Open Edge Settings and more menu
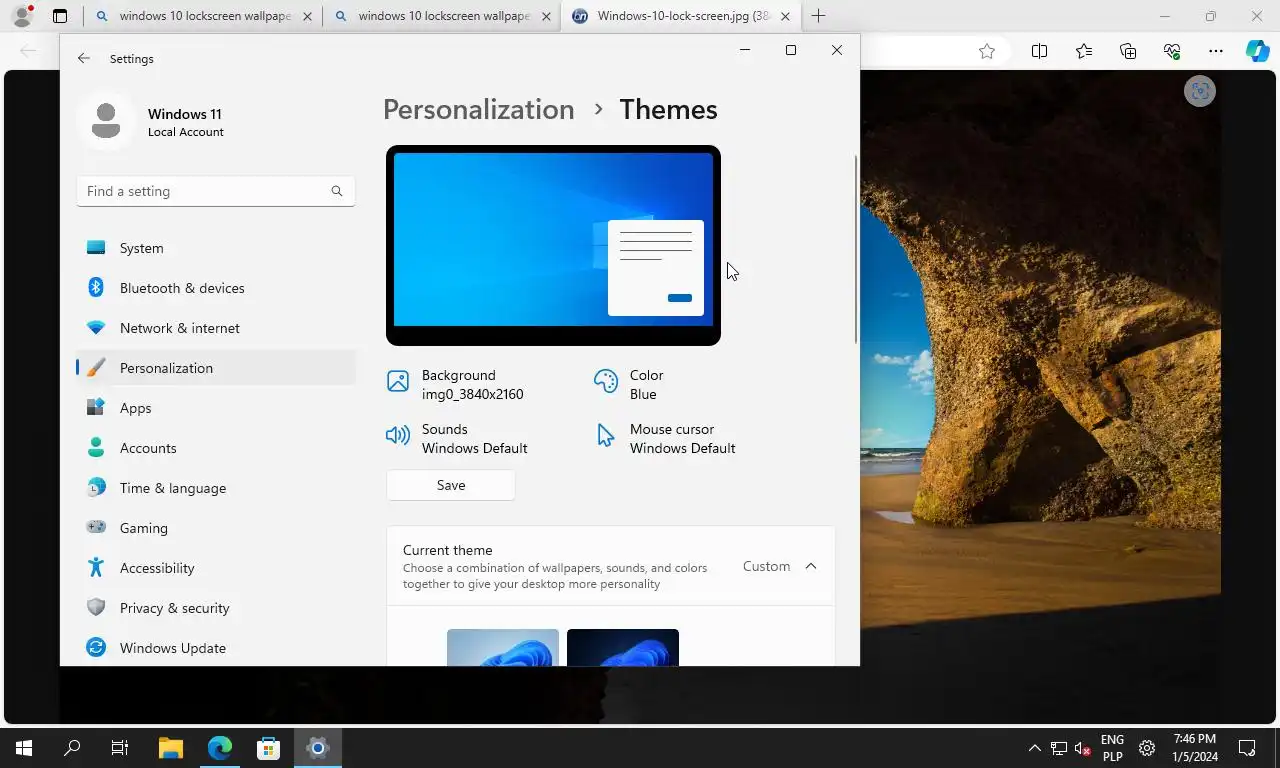This screenshot has width=1280, height=768. coord(1216,52)
